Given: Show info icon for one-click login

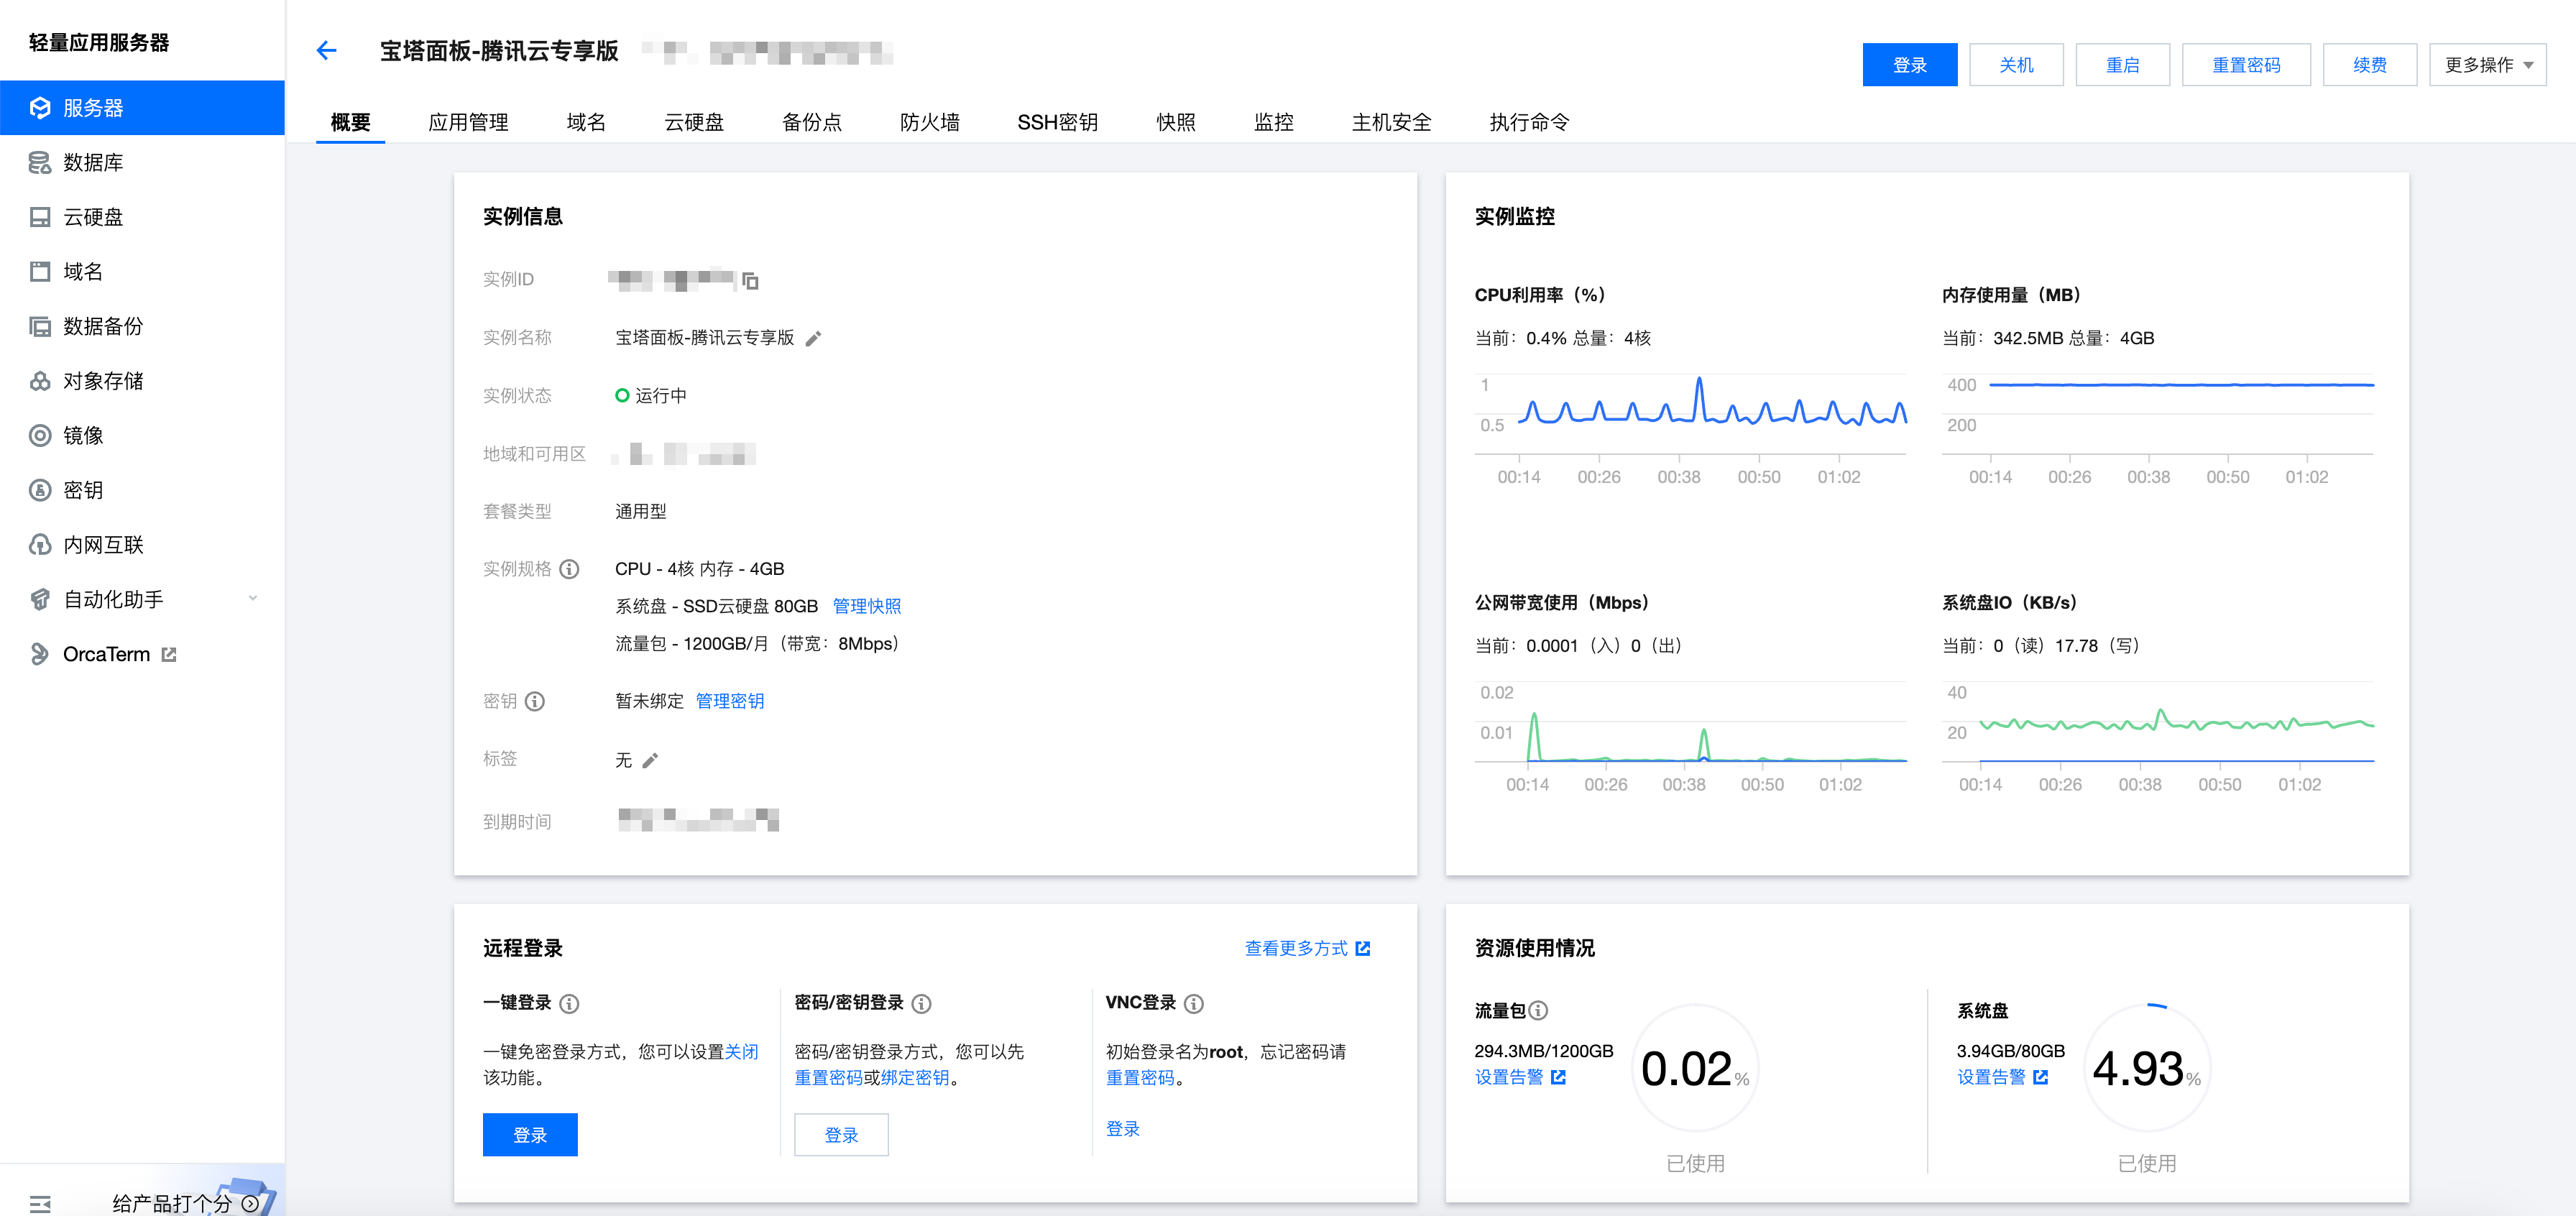Looking at the screenshot, I should 569,1003.
